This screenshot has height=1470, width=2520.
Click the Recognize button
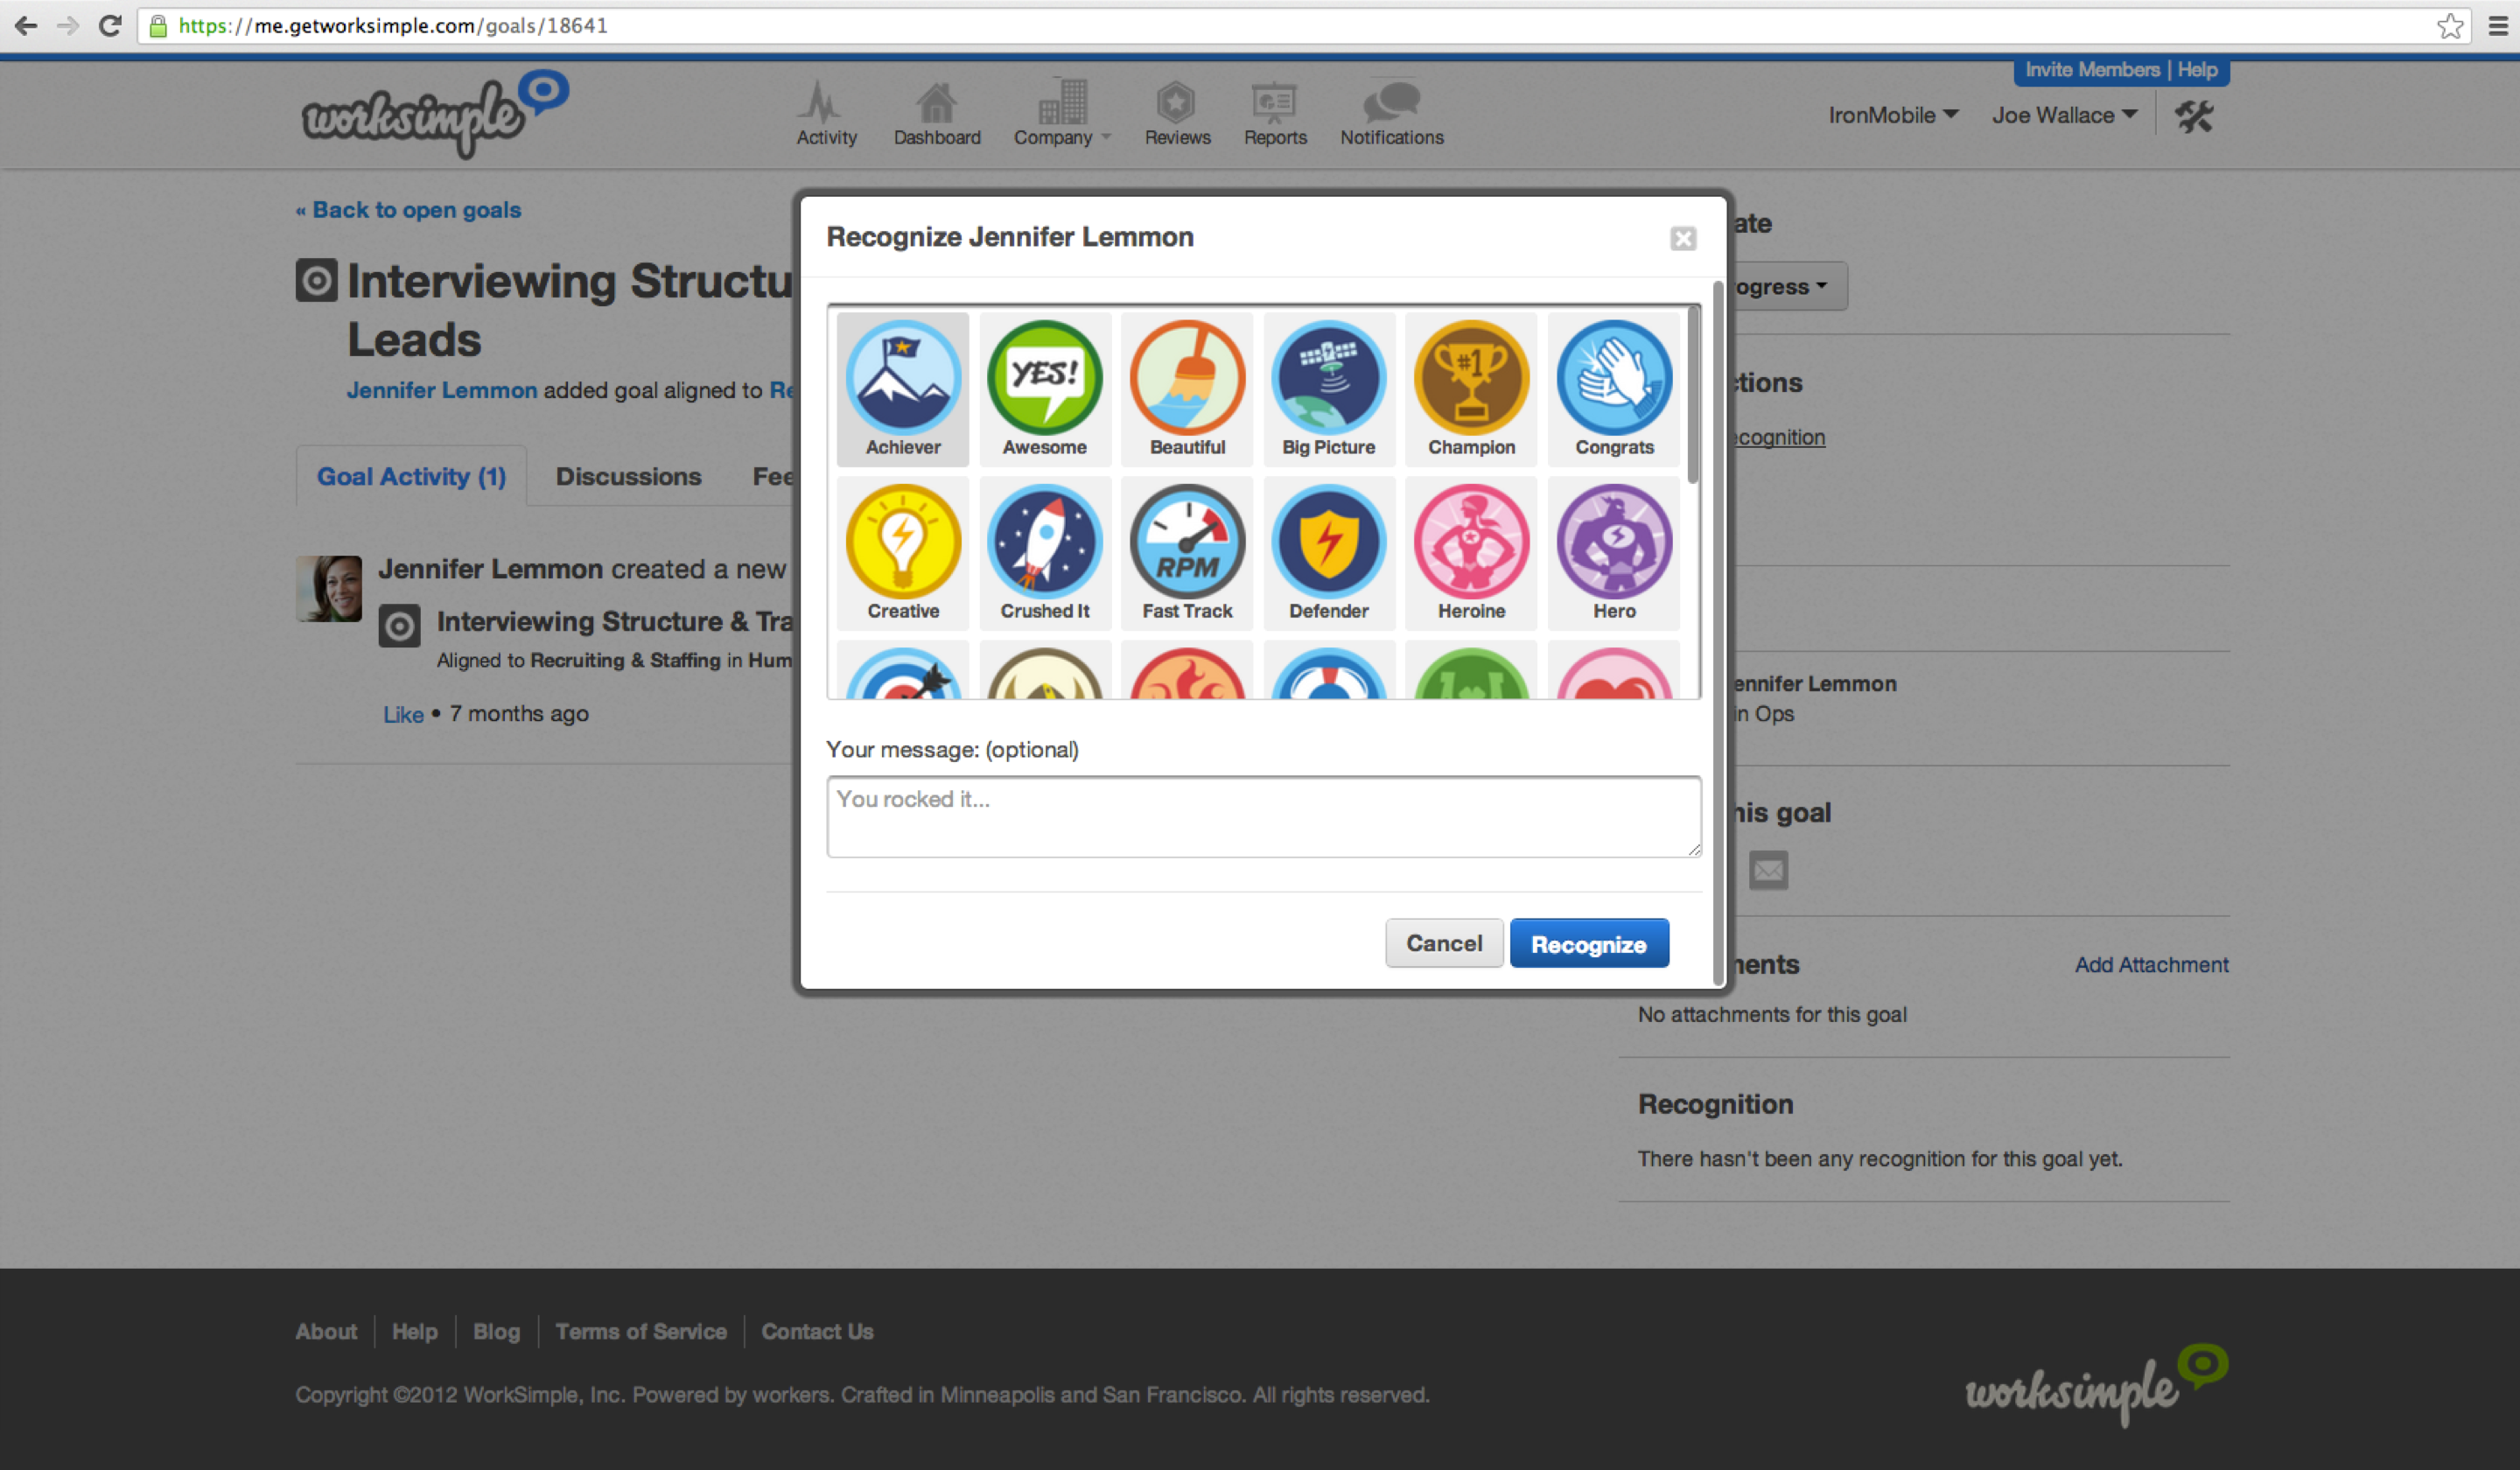click(x=1588, y=943)
